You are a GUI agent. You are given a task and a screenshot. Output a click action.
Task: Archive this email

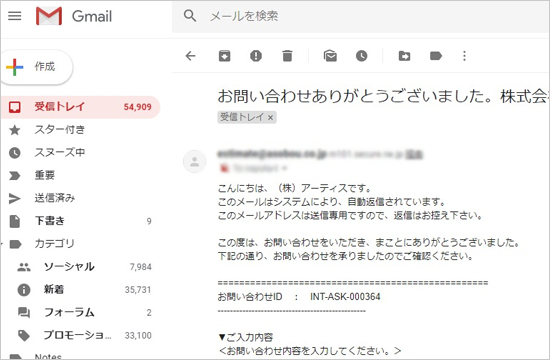224,56
